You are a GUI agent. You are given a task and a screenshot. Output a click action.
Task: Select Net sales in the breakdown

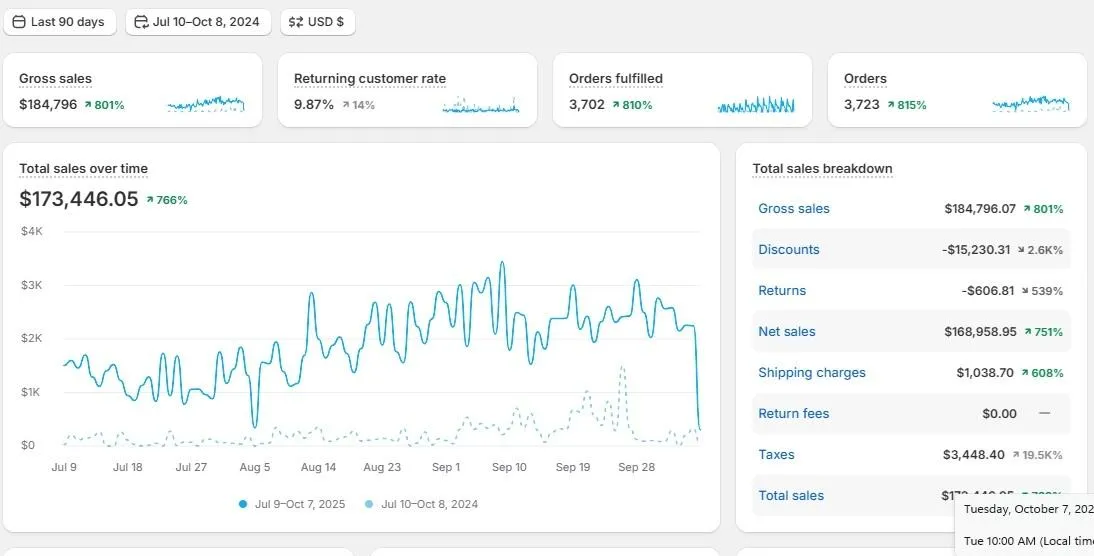pos(787,331)
